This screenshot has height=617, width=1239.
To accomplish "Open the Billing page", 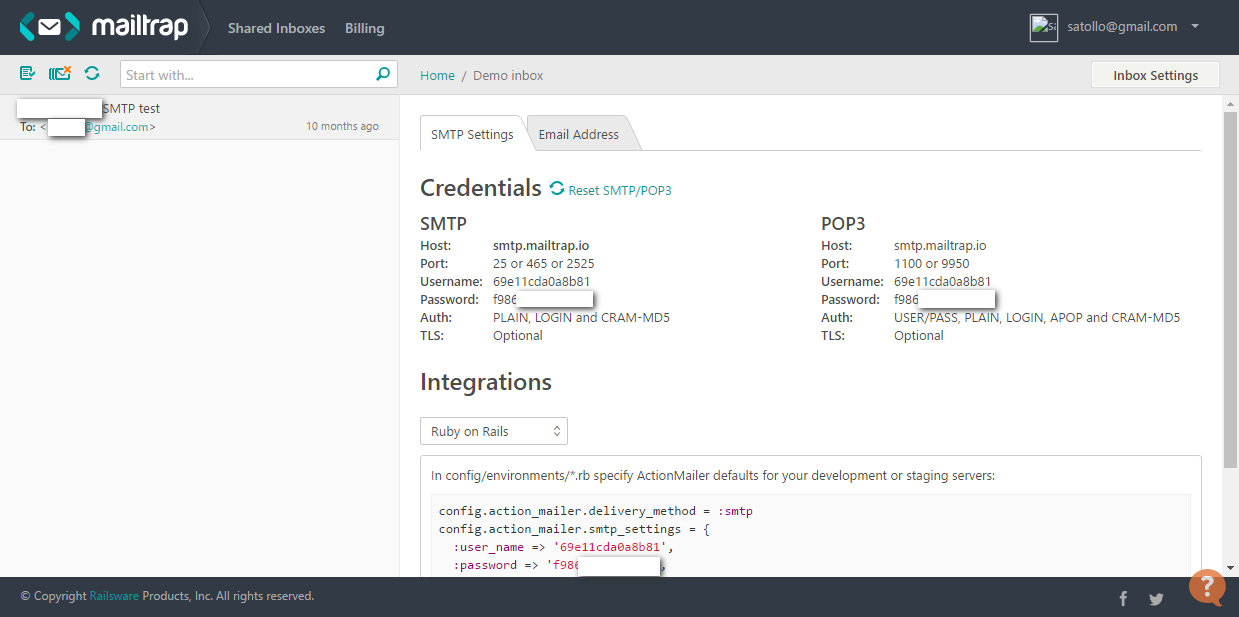I will point(365,28).
